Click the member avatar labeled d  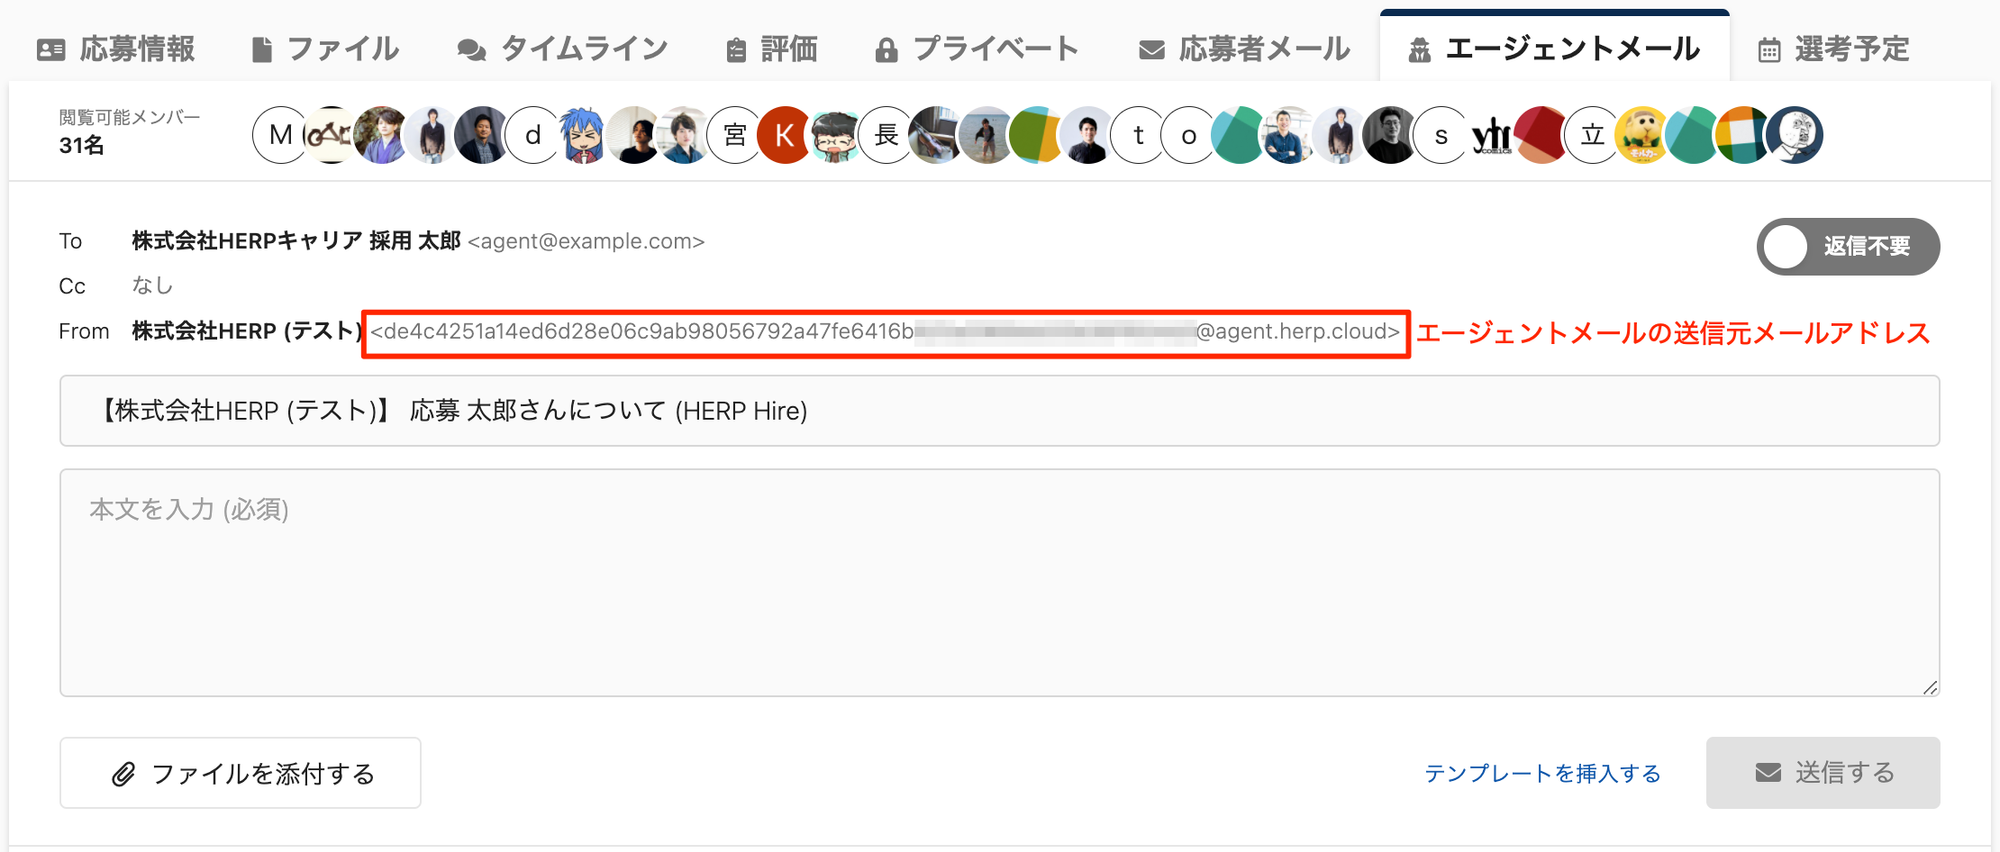(533, 135)
